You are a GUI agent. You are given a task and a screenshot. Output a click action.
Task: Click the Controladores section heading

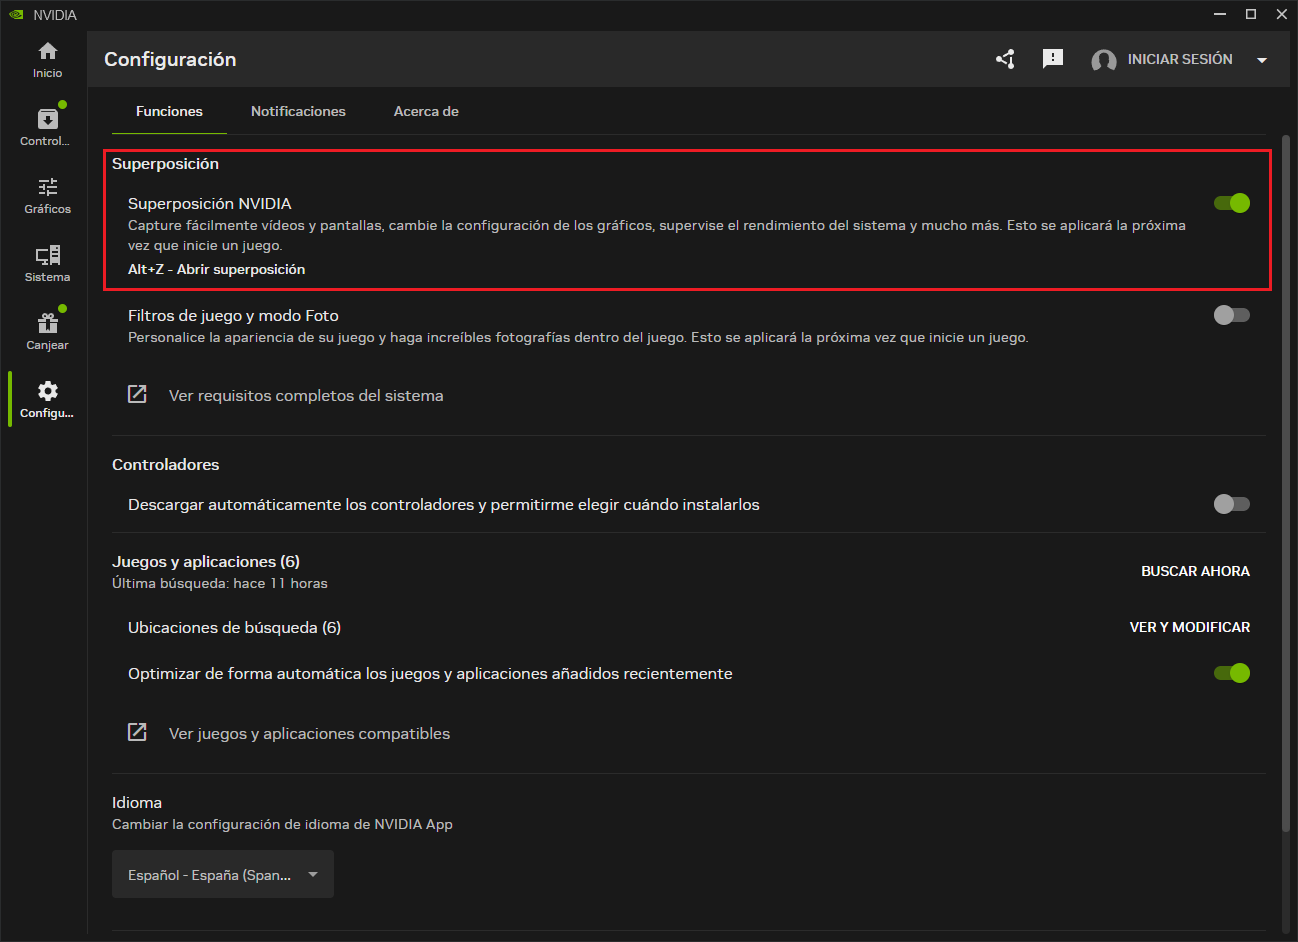[166, 465]
